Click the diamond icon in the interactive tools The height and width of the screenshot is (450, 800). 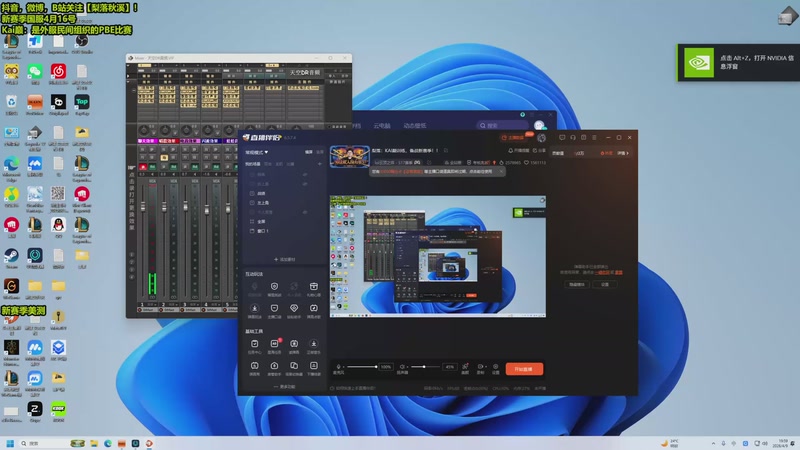(x=294, y=308)
